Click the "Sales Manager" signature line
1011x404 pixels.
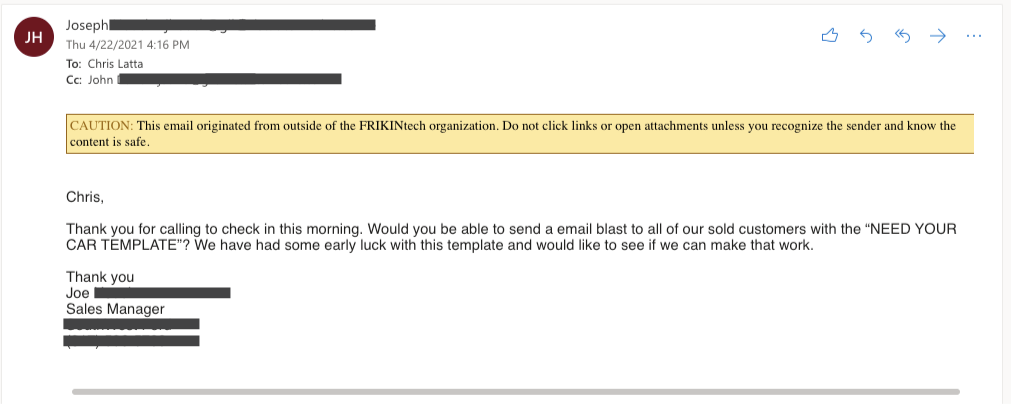point(115,309)
